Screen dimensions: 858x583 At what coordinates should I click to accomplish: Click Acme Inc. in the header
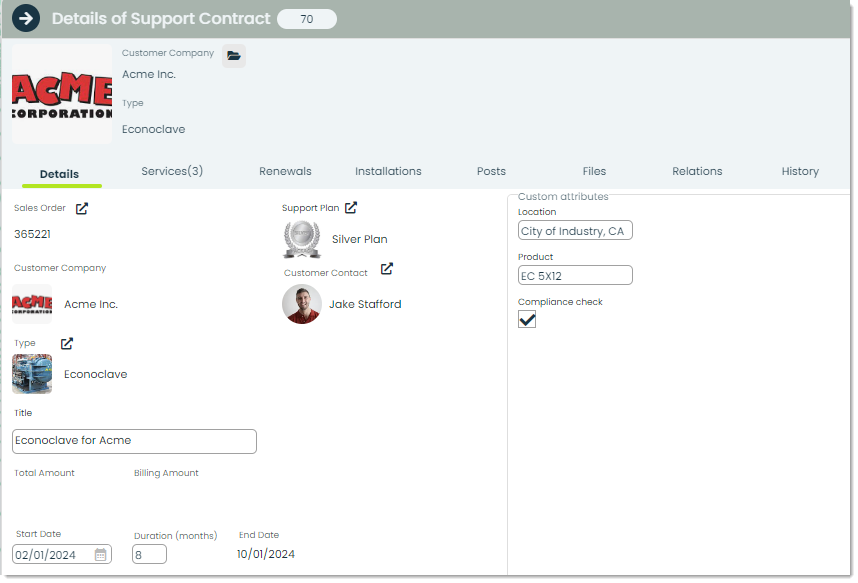tap(149, 74)
